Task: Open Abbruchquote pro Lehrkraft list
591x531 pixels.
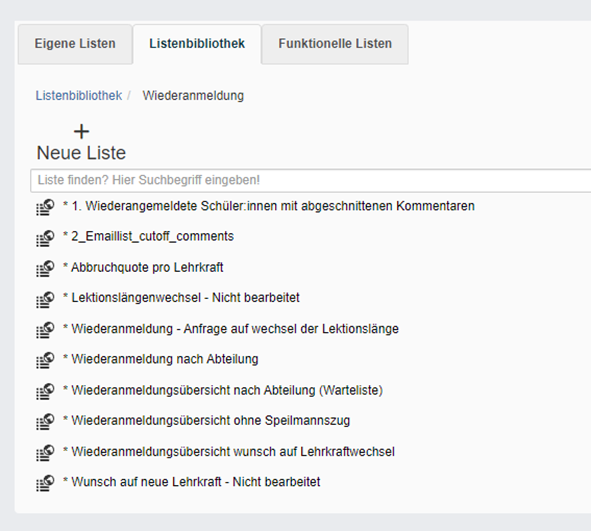Action: [x=143, y=267]
